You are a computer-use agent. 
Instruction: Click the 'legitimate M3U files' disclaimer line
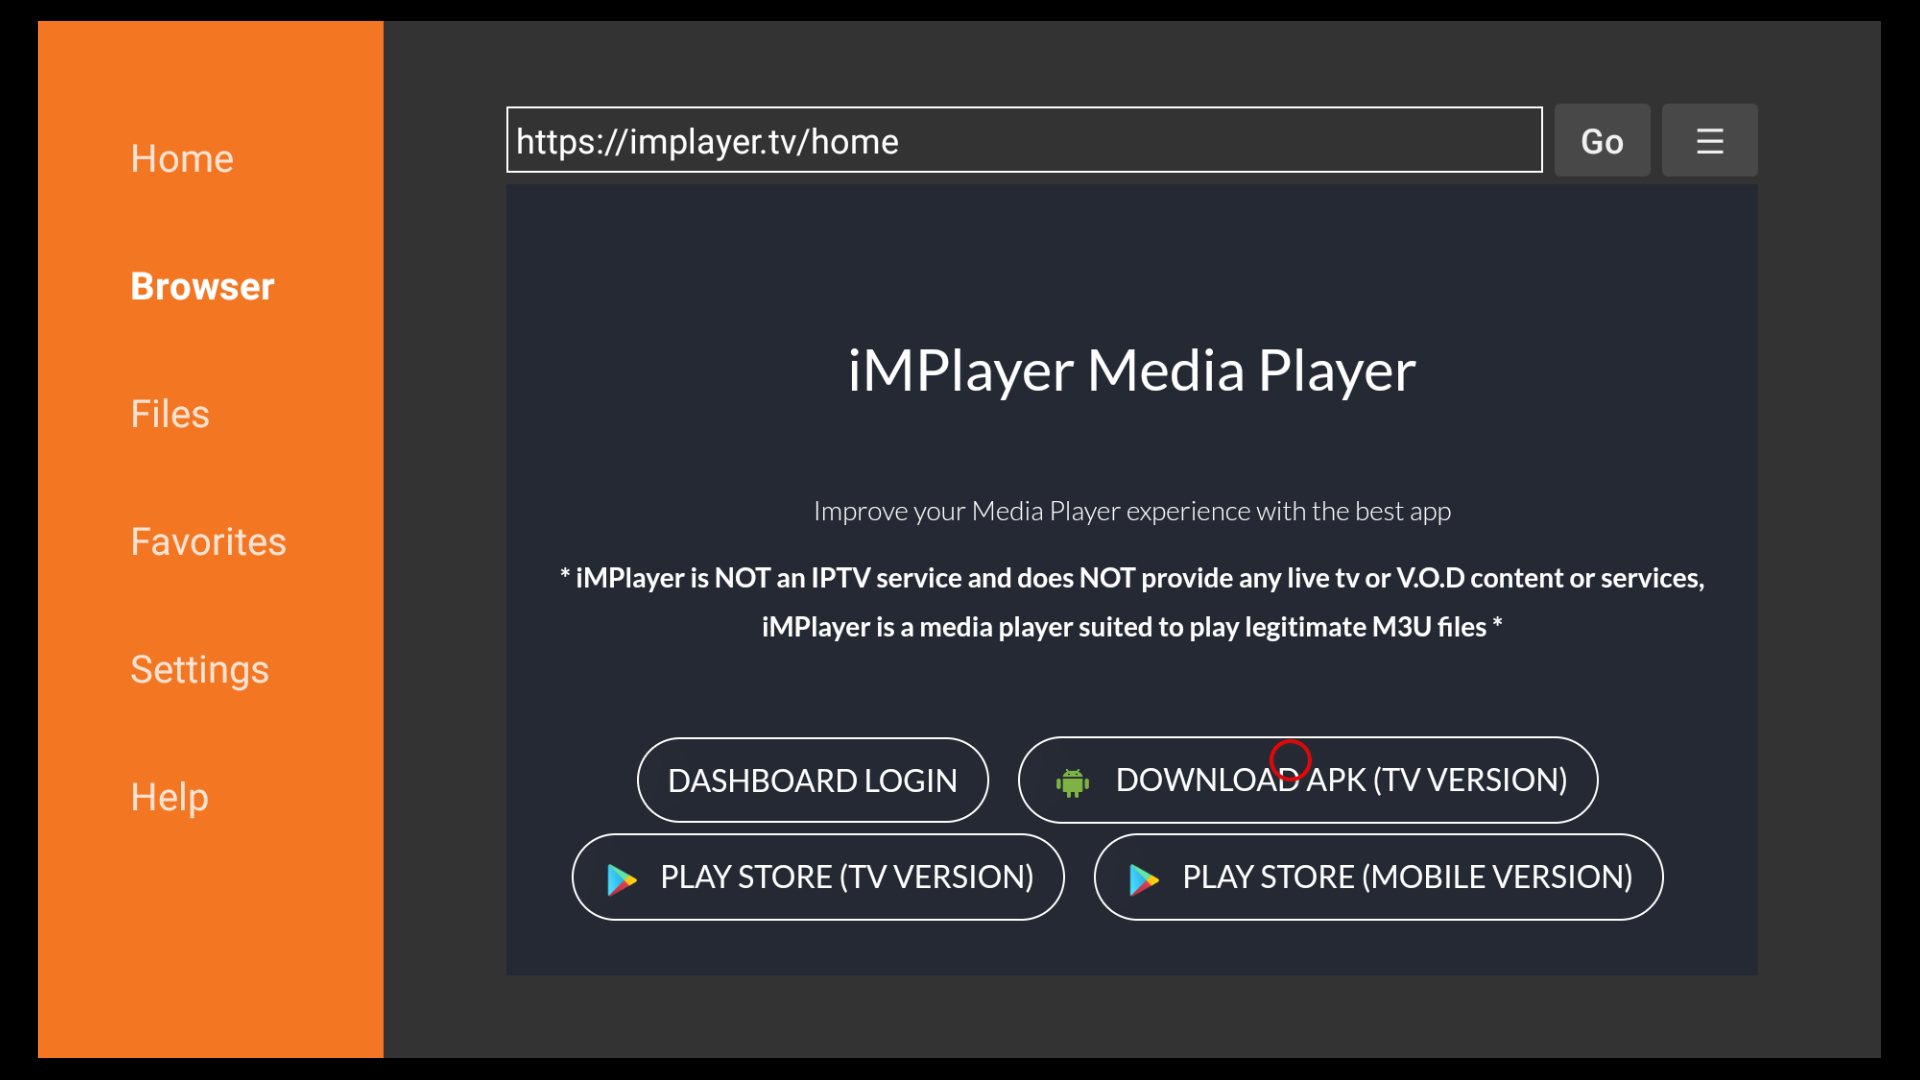tap(1132, 627)
